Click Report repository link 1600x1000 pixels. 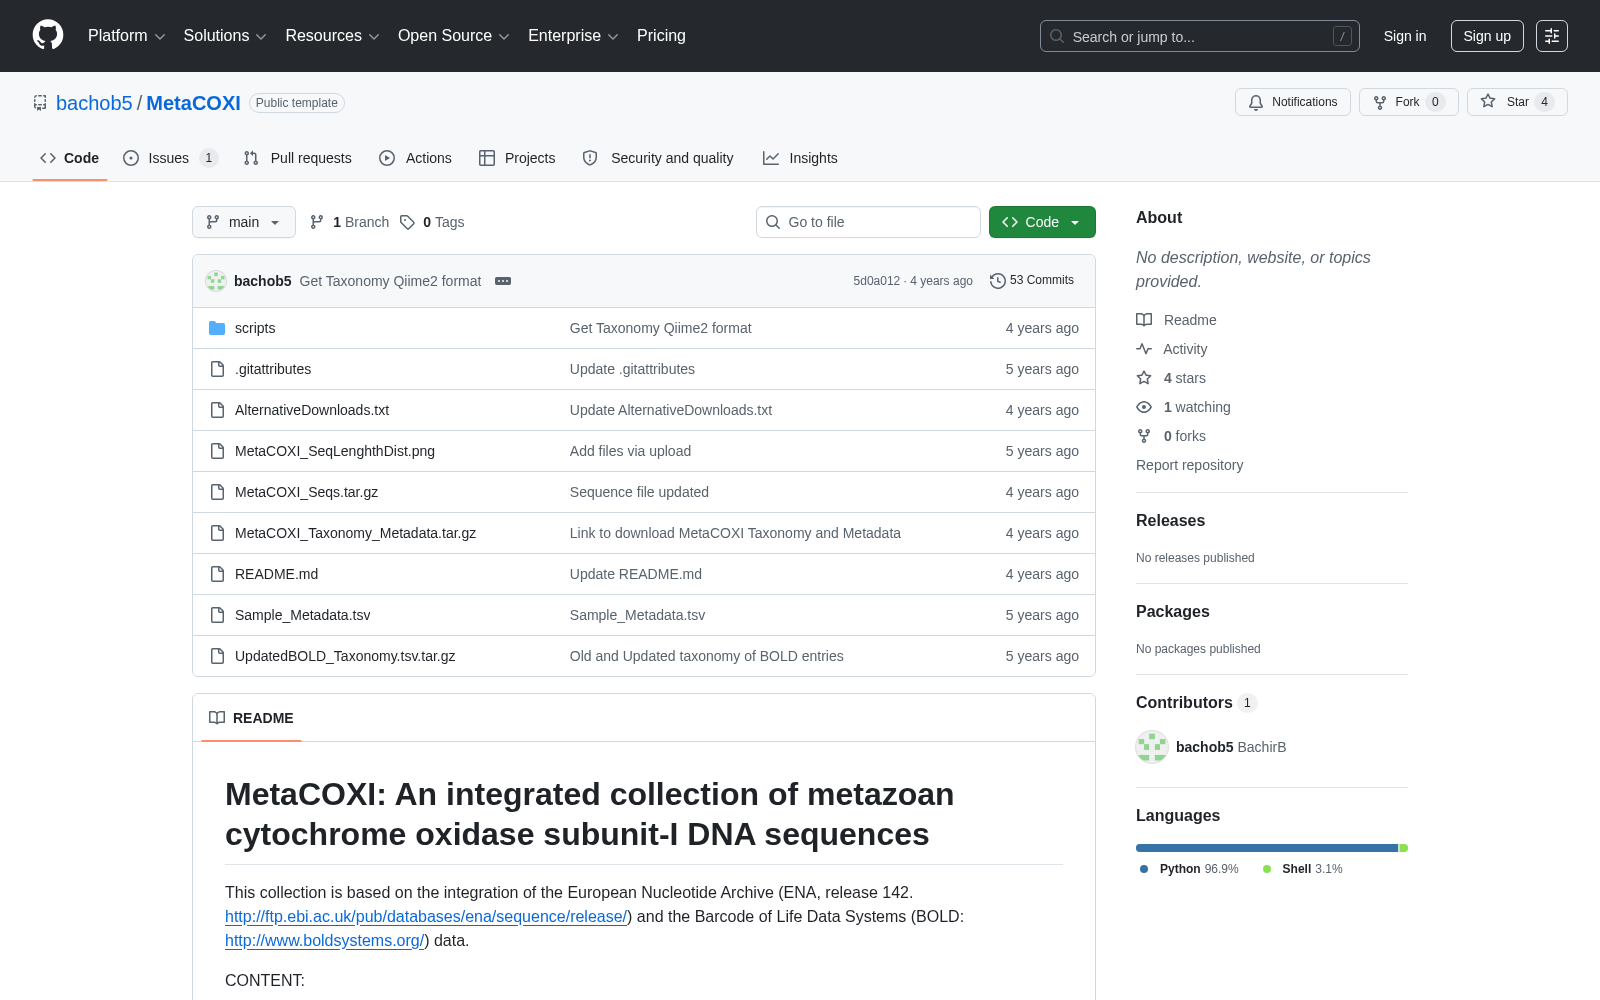click(1189, 465)
